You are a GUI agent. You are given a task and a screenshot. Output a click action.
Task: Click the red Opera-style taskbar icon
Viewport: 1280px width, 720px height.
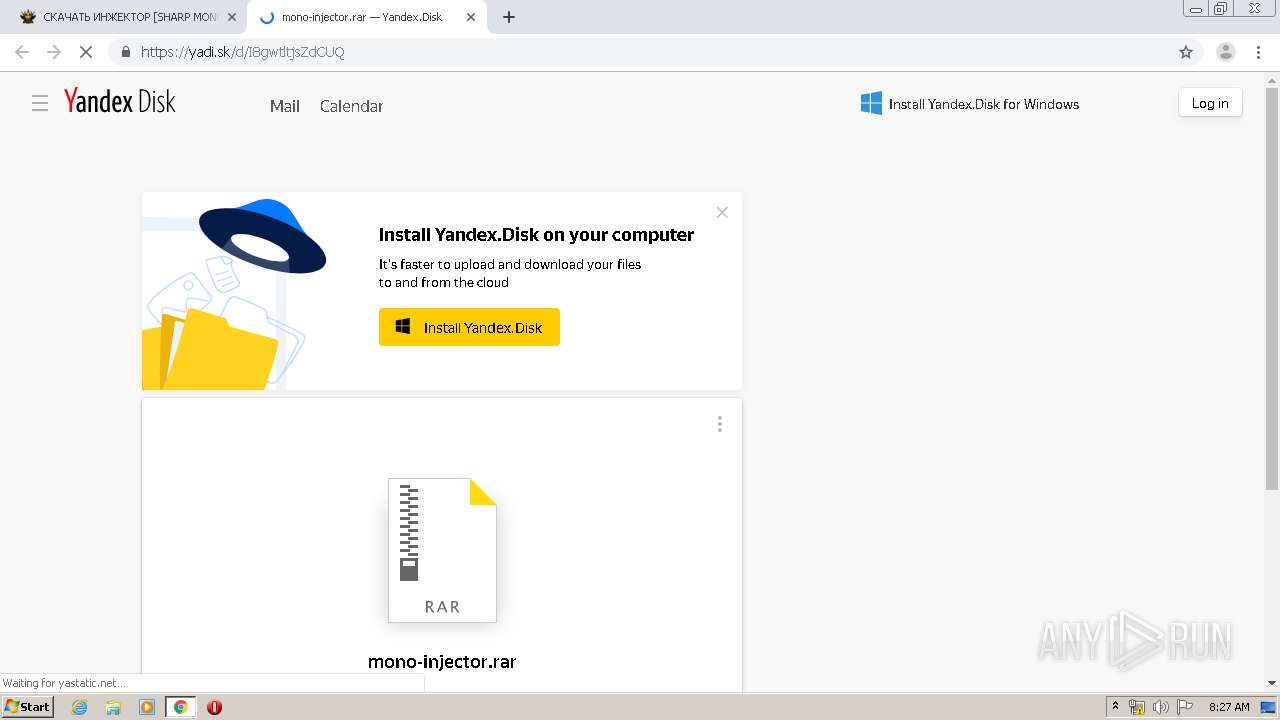214,707
